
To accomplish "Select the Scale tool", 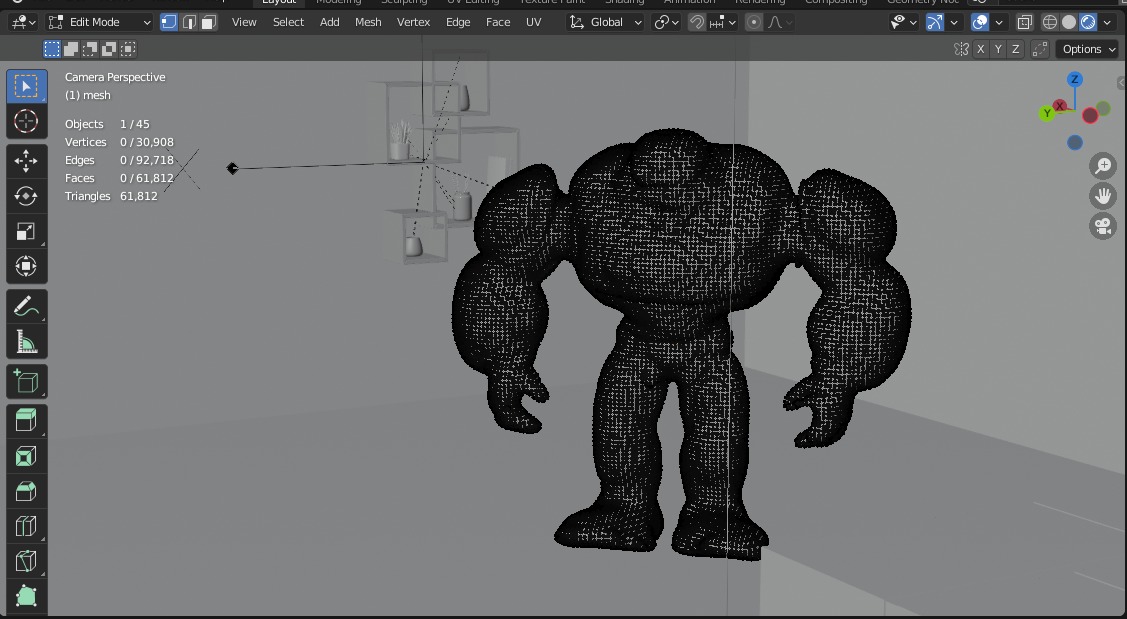I will point(27,231).
